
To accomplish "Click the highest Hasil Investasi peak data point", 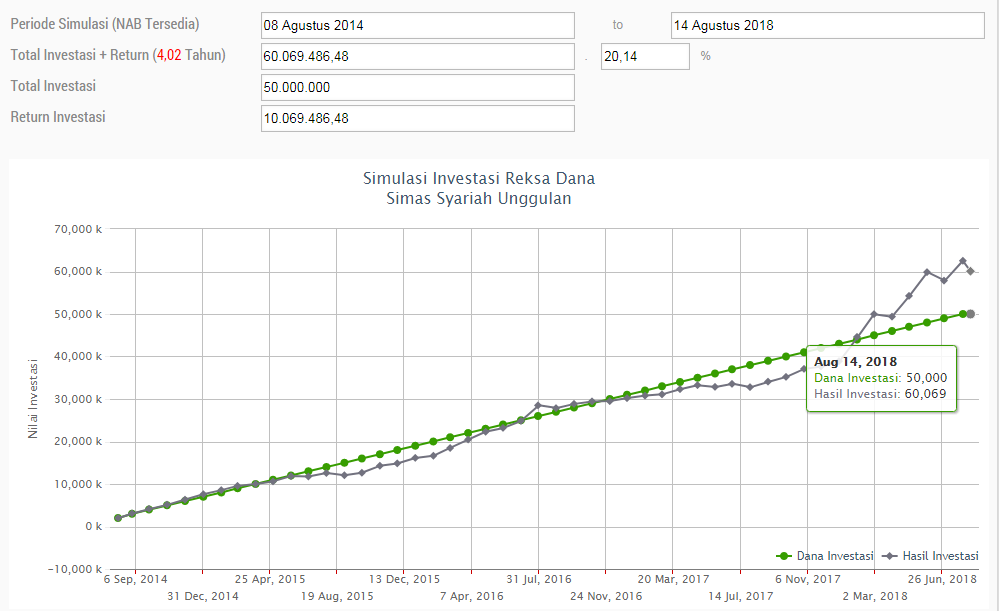I will coord(962,261).
